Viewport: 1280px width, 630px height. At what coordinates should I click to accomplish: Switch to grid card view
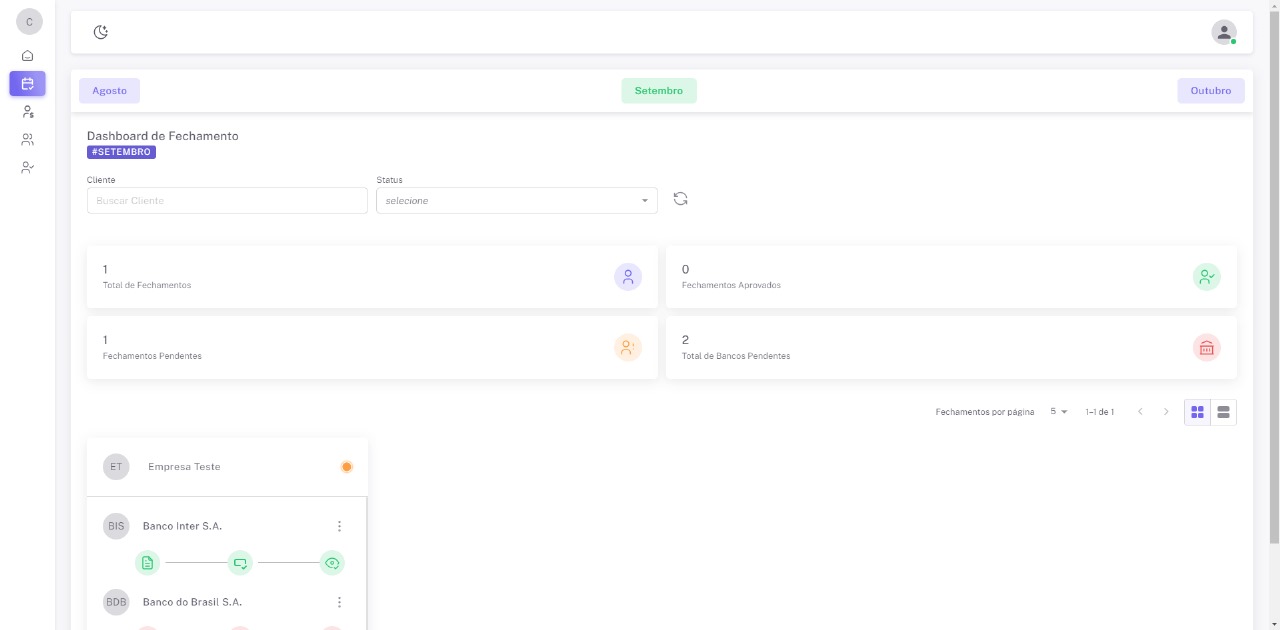[1197, 412]
